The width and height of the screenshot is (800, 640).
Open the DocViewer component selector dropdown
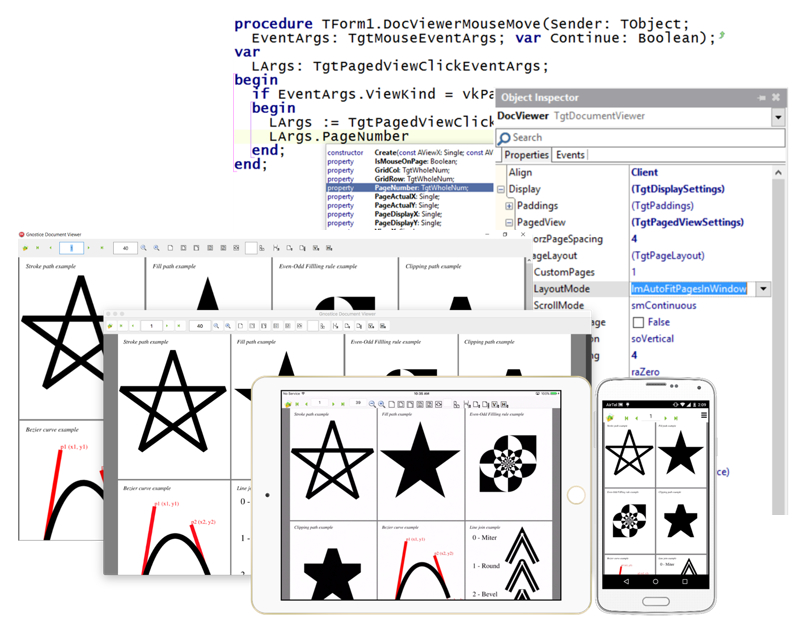(778, 117)
